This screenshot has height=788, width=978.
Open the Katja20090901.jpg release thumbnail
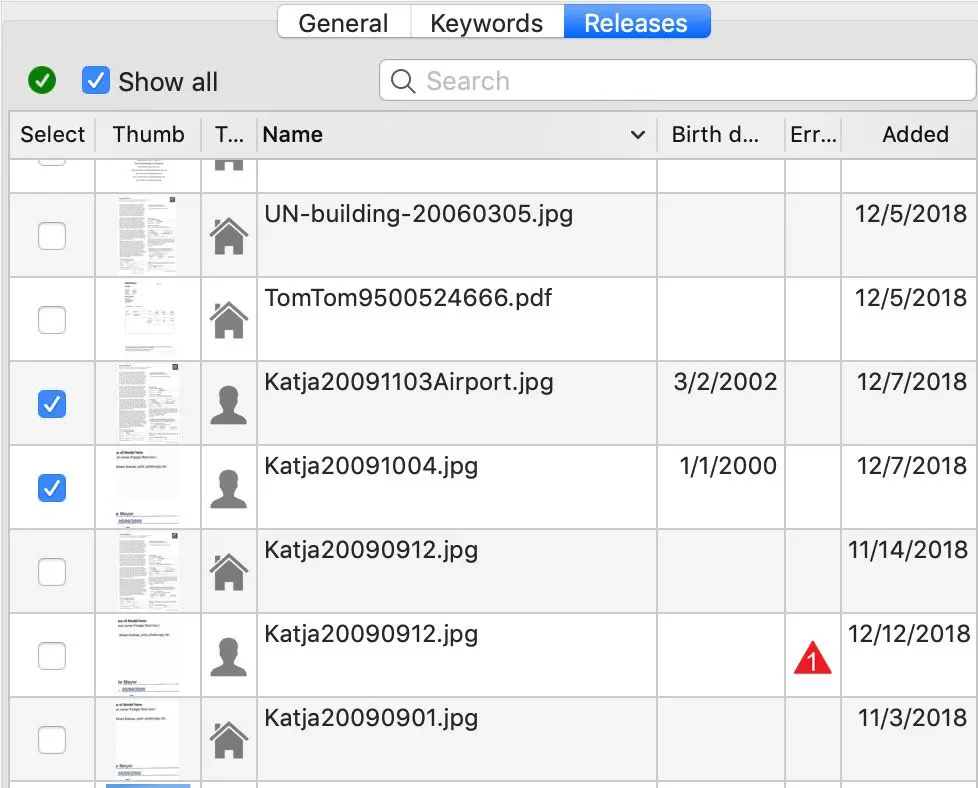148,739
